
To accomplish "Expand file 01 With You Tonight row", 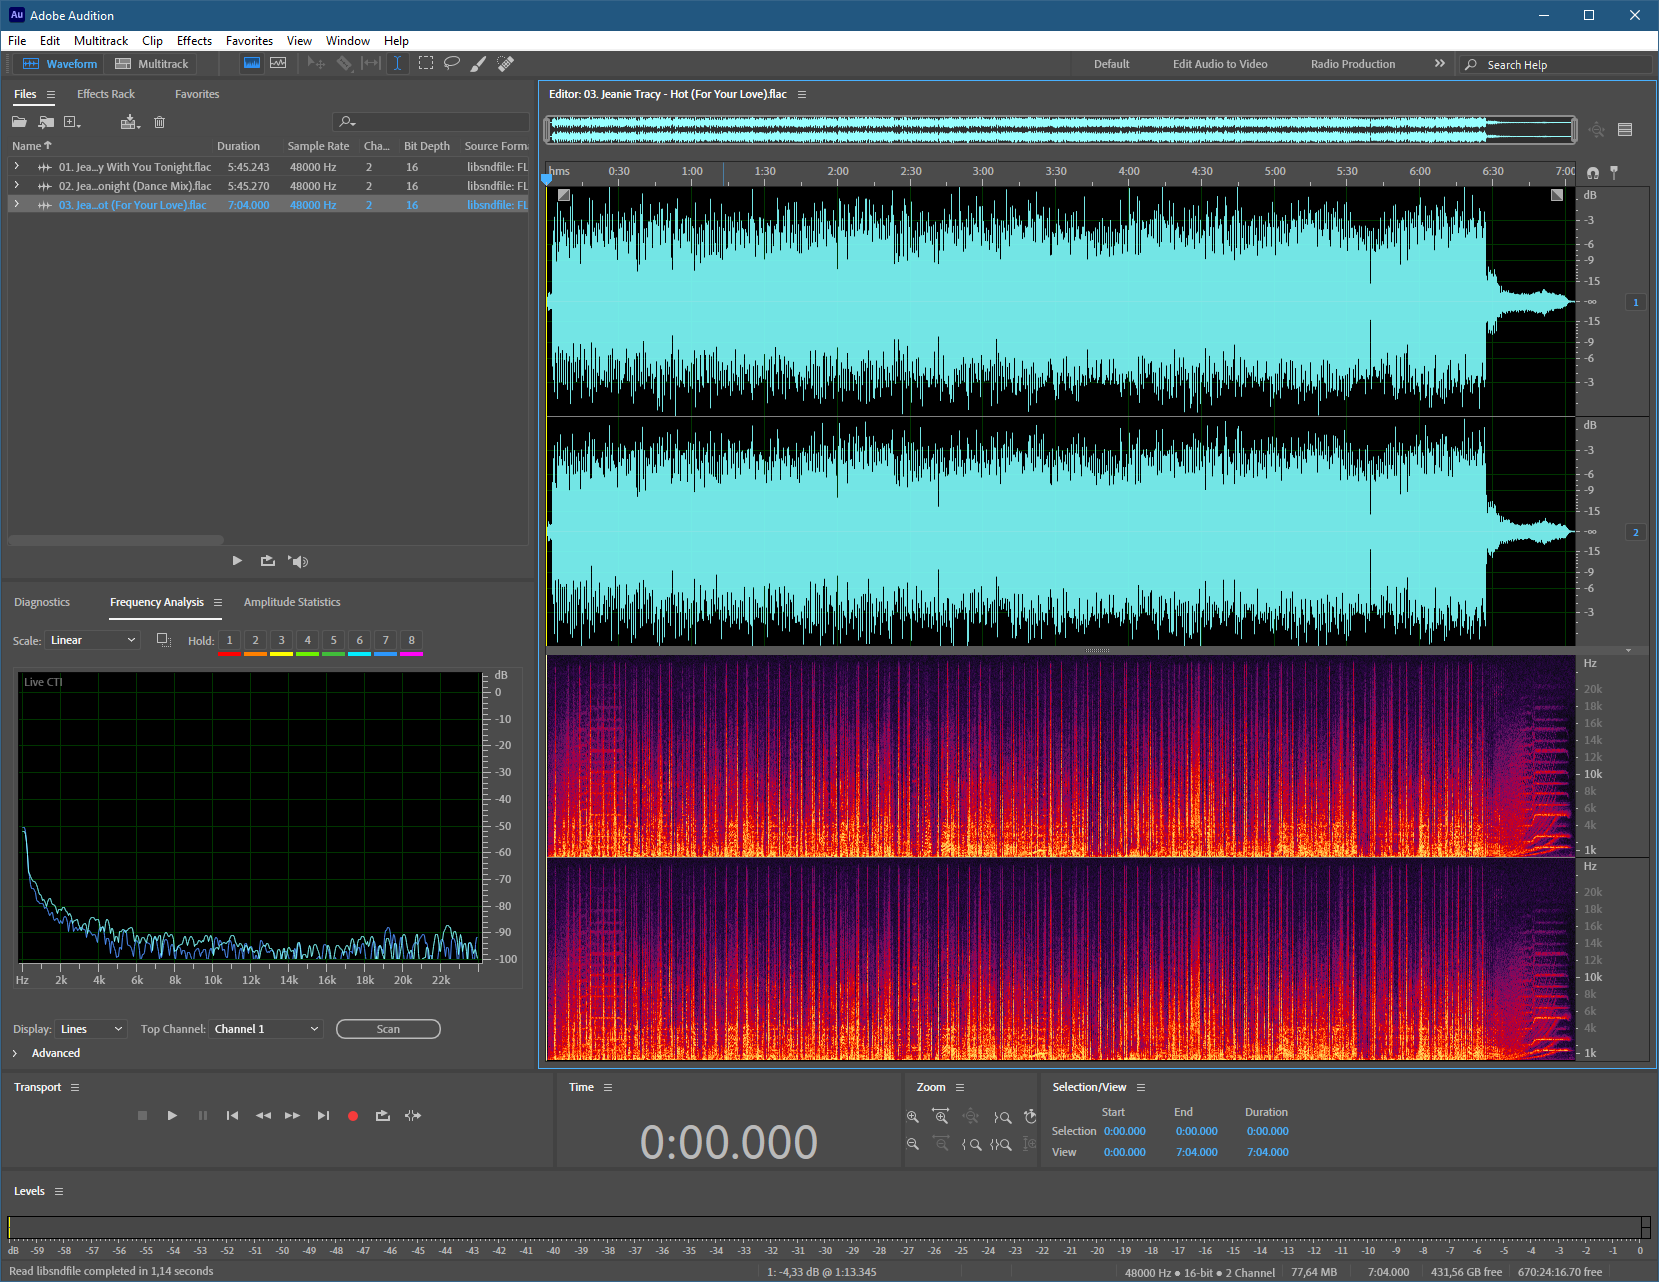I will coord(16,166).
